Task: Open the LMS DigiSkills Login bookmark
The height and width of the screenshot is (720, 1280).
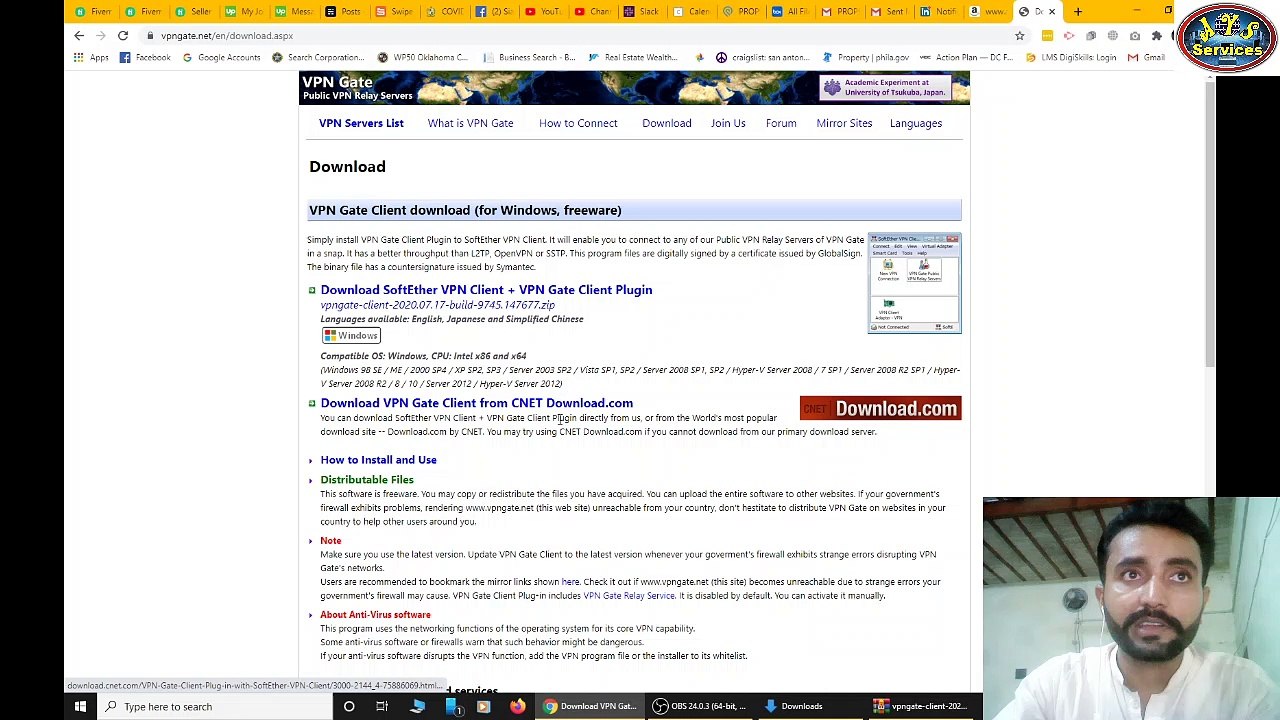Action: (1070, 57)
